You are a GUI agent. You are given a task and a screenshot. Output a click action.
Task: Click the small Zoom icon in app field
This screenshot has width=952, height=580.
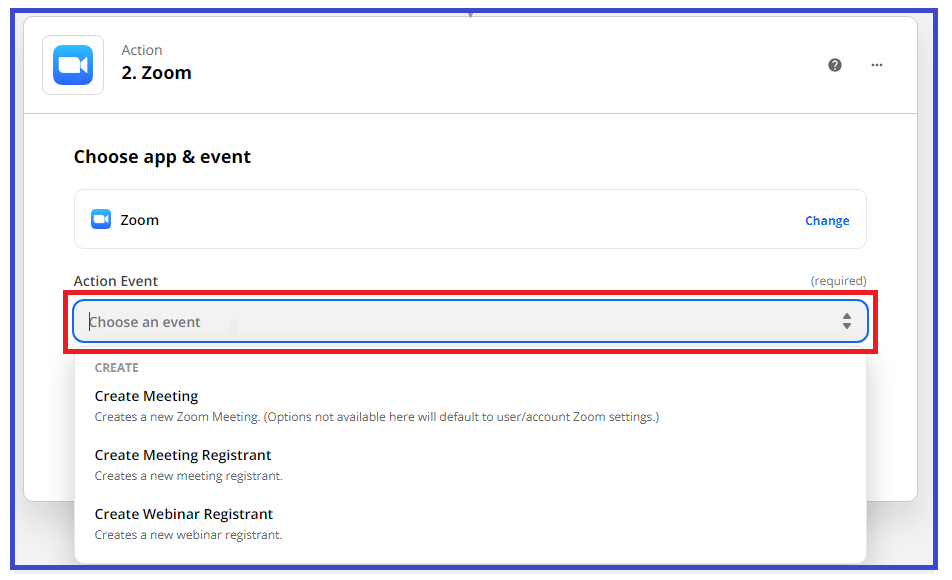point(101,219)
